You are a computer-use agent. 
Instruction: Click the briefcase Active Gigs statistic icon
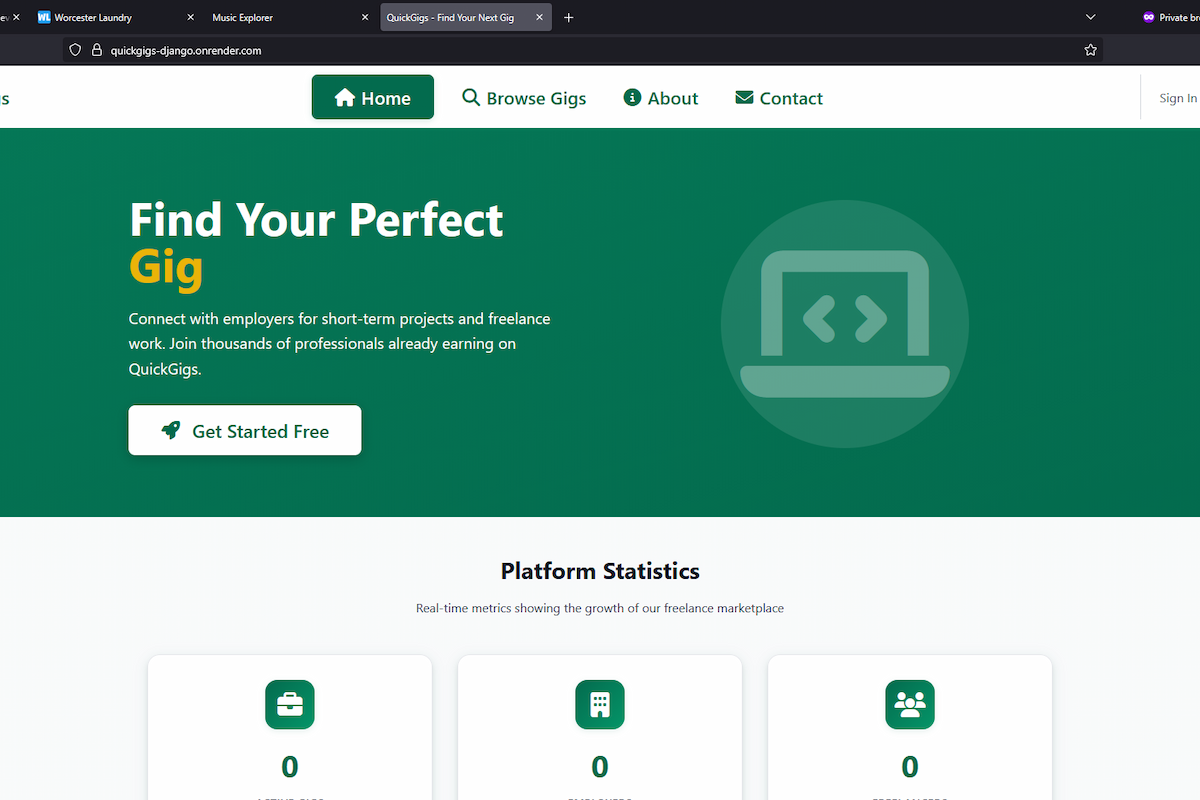(289, 704)
